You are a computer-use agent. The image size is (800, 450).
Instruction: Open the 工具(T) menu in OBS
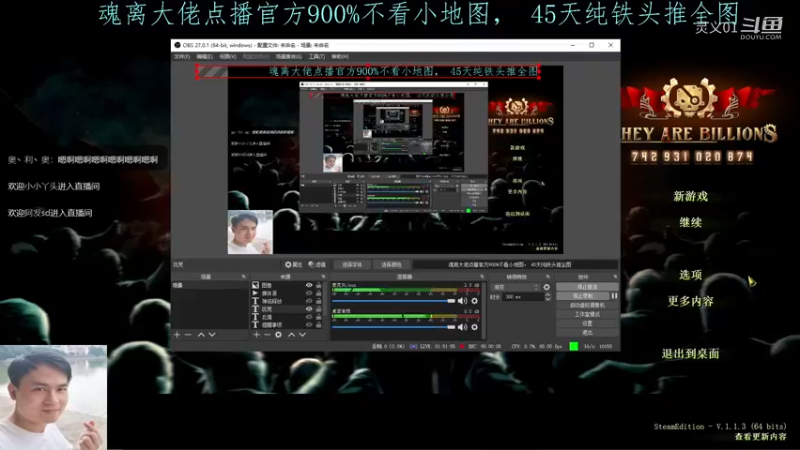(x=317, y=57)
